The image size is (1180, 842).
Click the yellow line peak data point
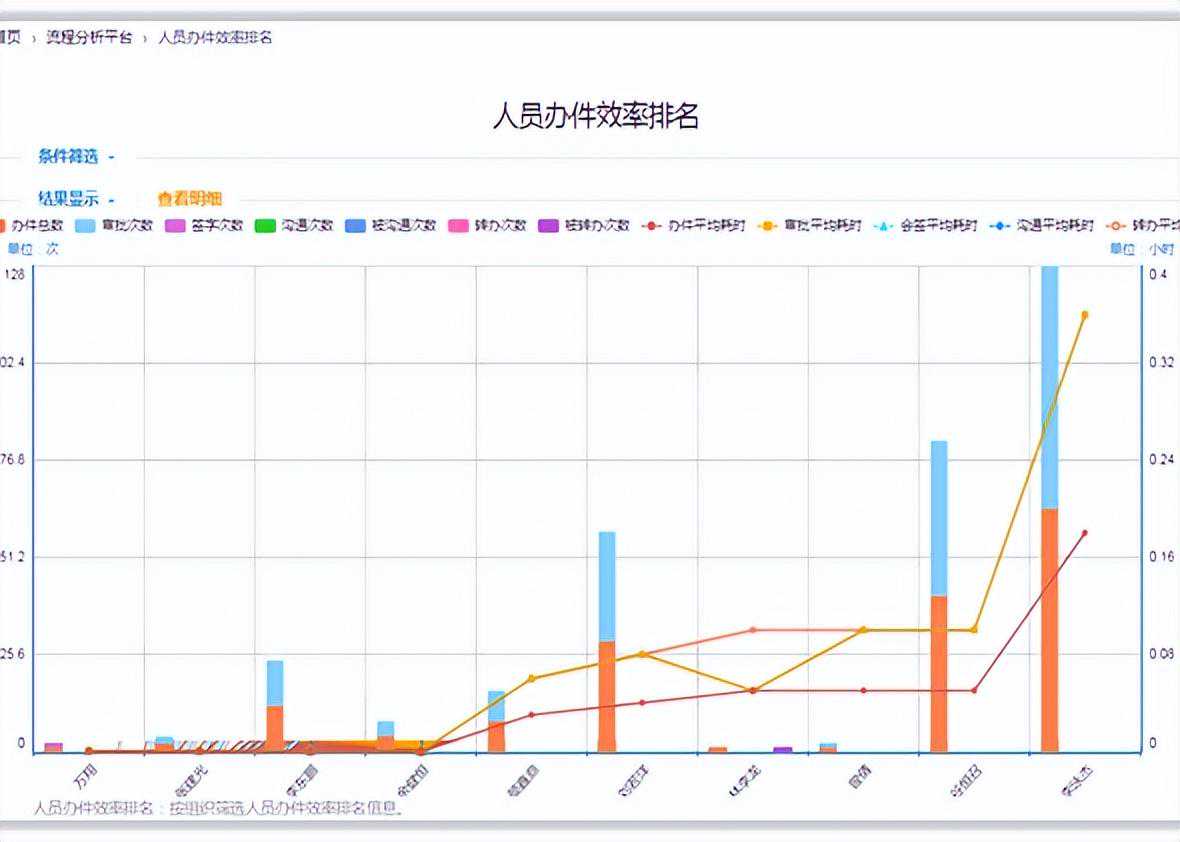[x=1084, y=315]
